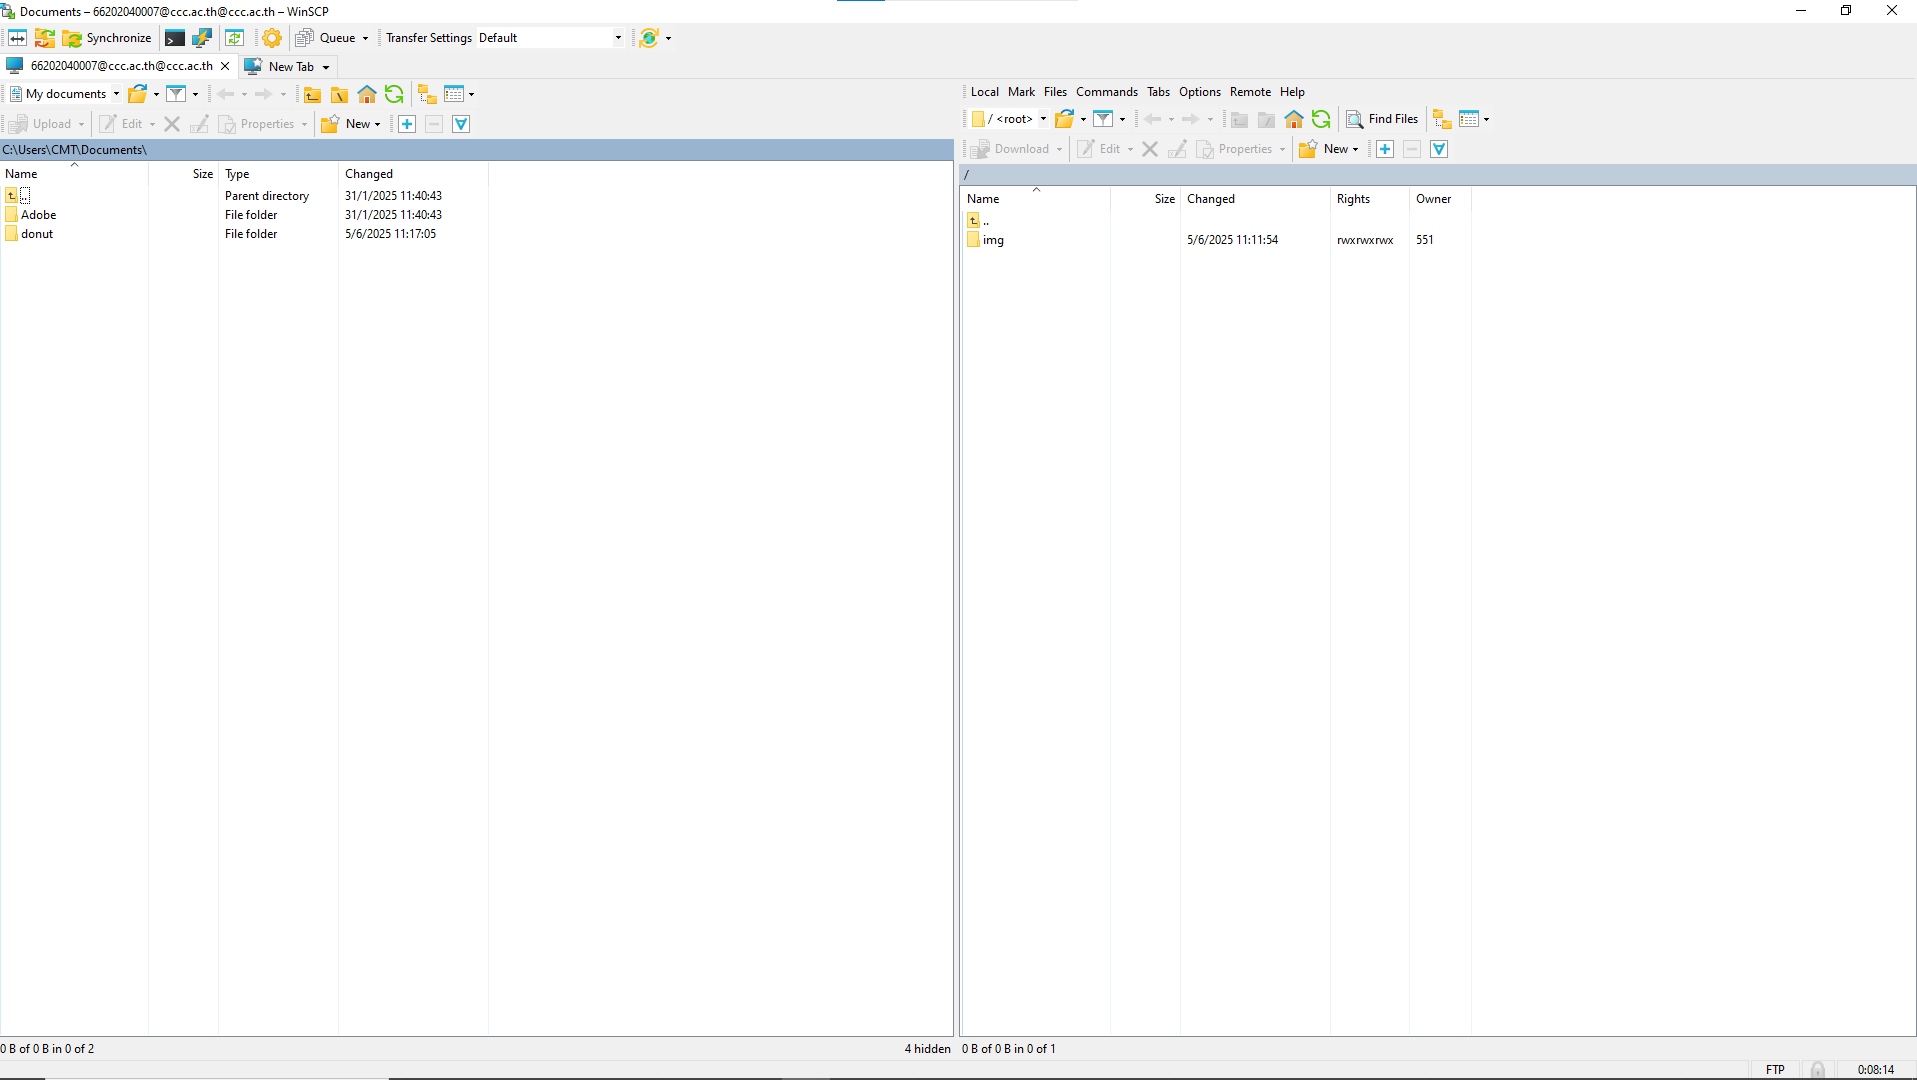Click local panel Filter icon

pyautogui.click(x=176, y=94)
